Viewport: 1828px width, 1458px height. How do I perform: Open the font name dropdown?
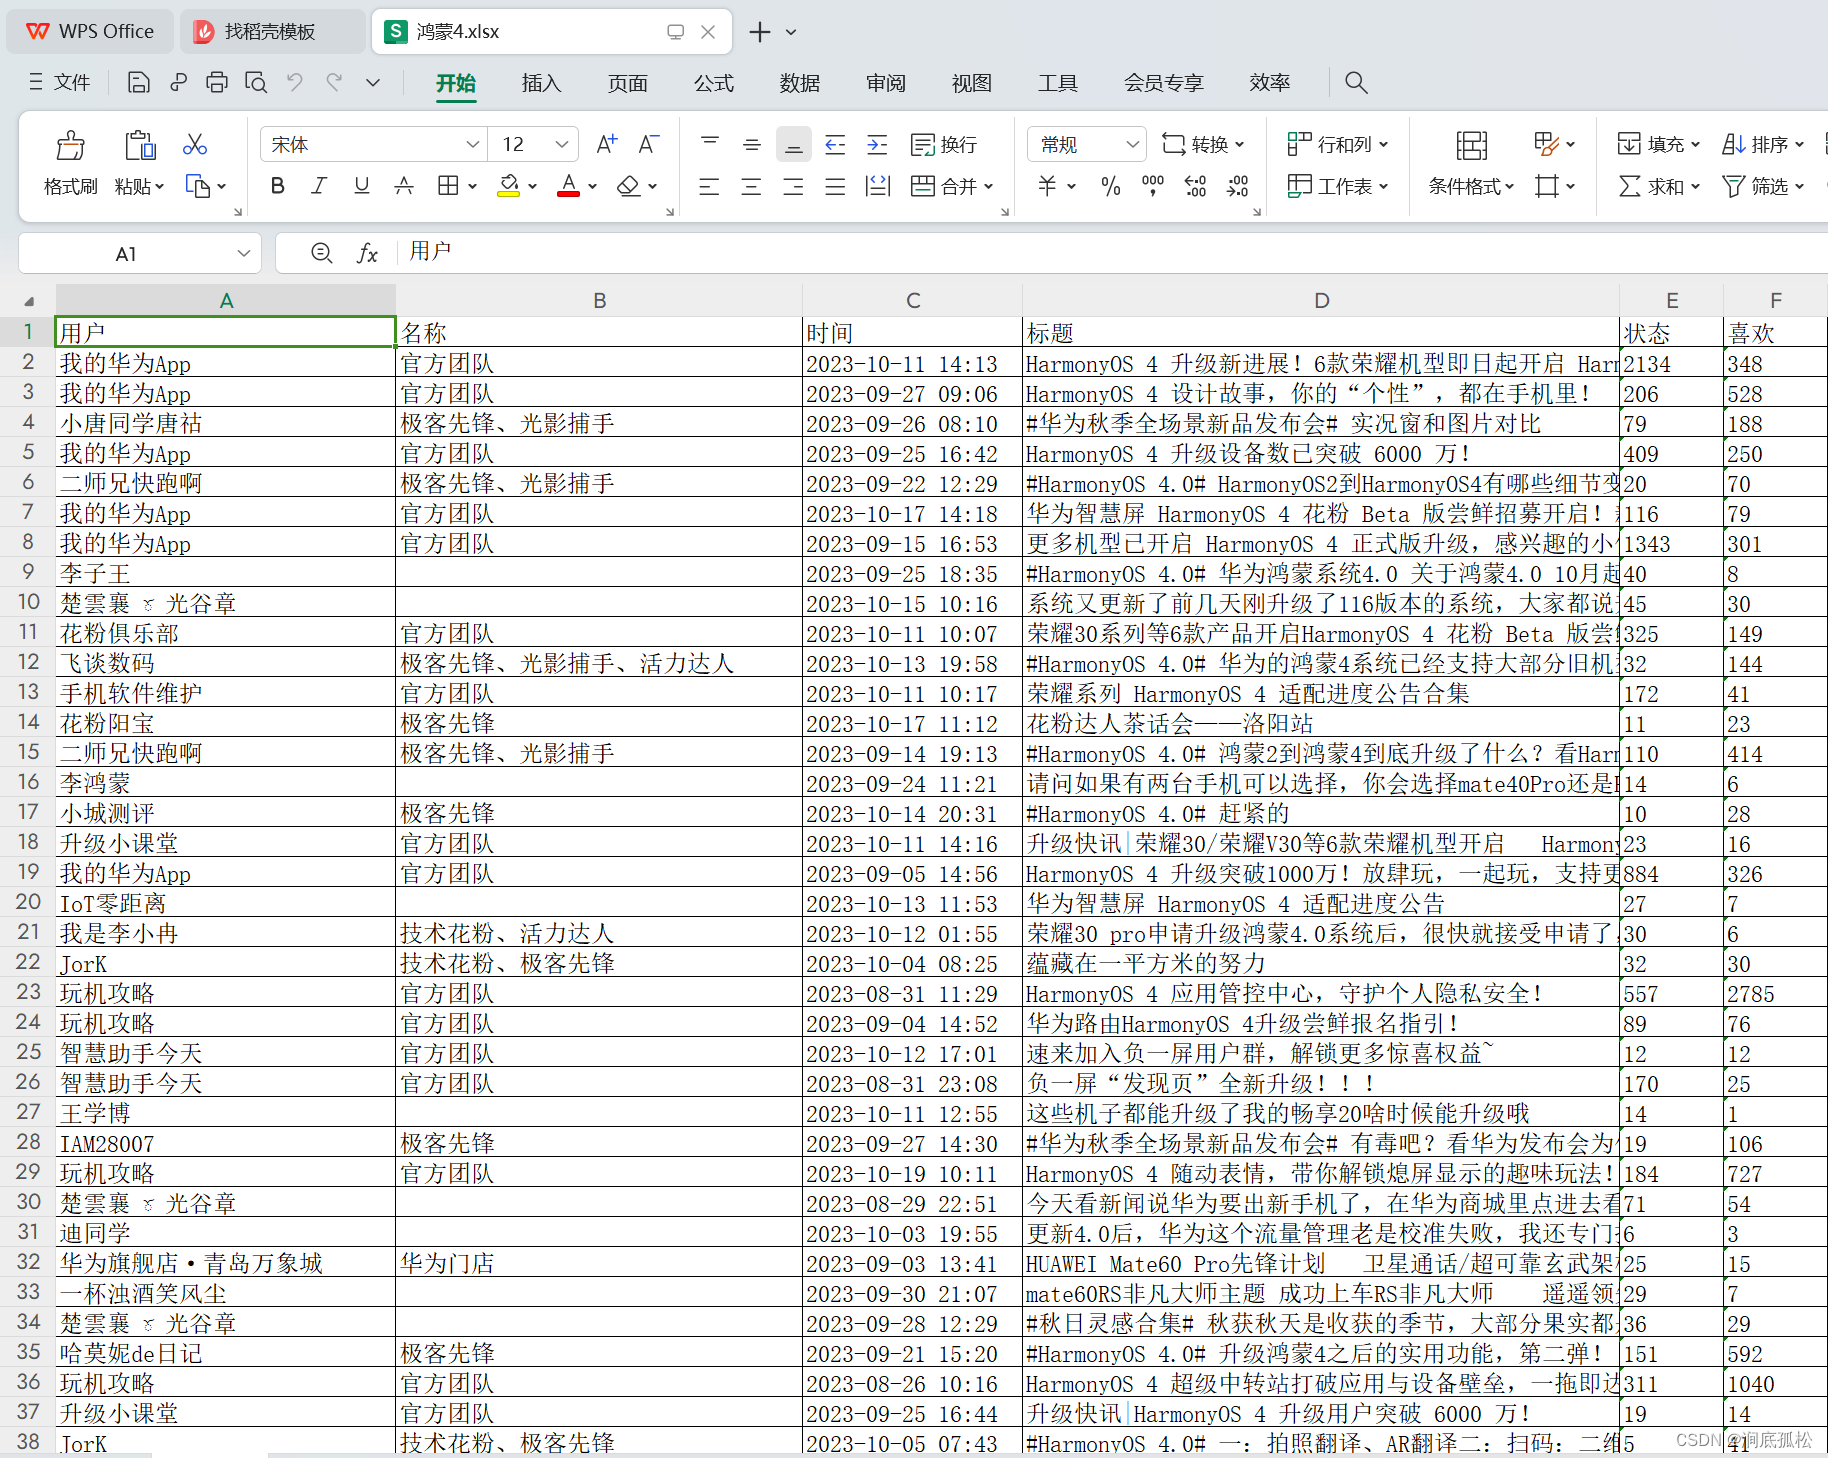[471, 144]
